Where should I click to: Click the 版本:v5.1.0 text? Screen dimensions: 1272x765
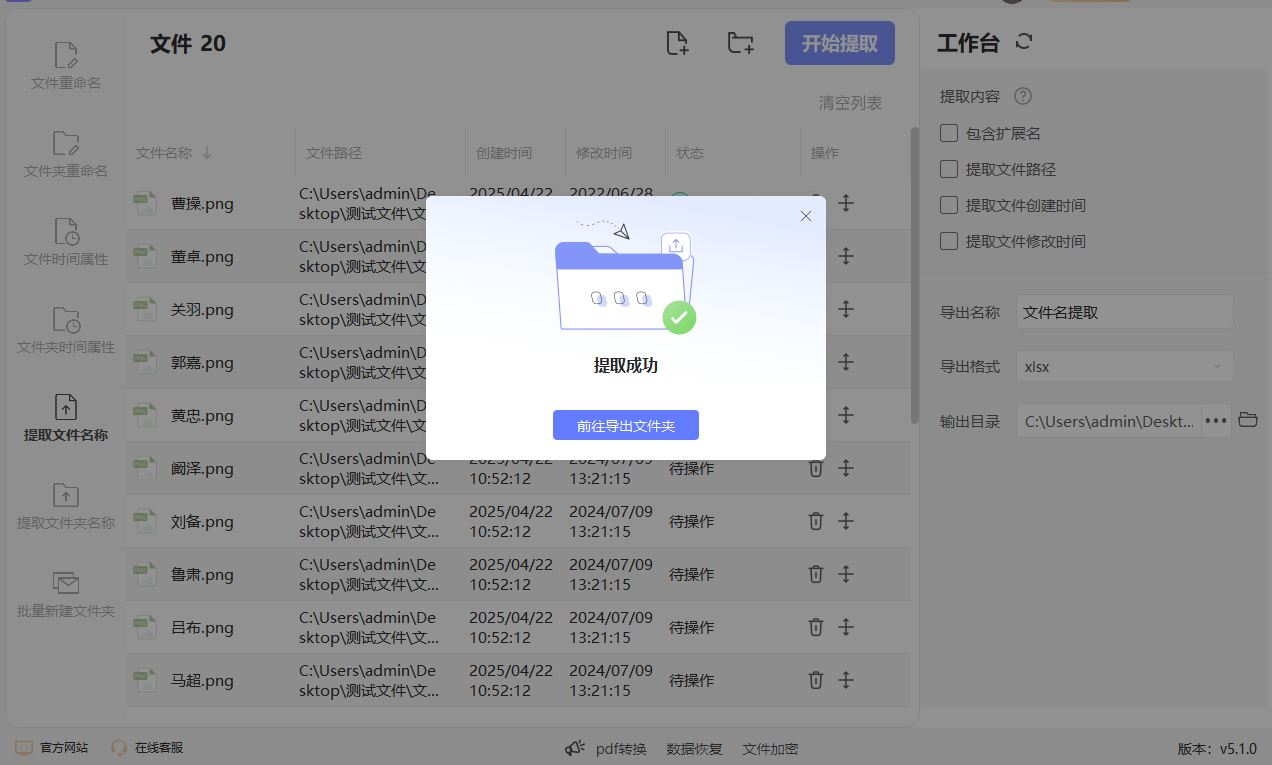tap(1217, 749)
